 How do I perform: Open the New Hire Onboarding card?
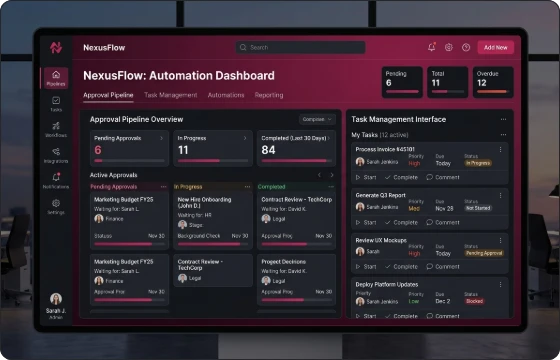coord(213,221)
